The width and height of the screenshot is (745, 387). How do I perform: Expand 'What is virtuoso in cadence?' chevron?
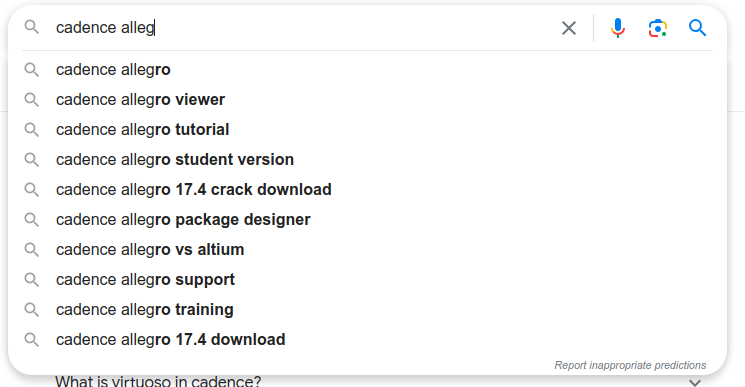695,382
